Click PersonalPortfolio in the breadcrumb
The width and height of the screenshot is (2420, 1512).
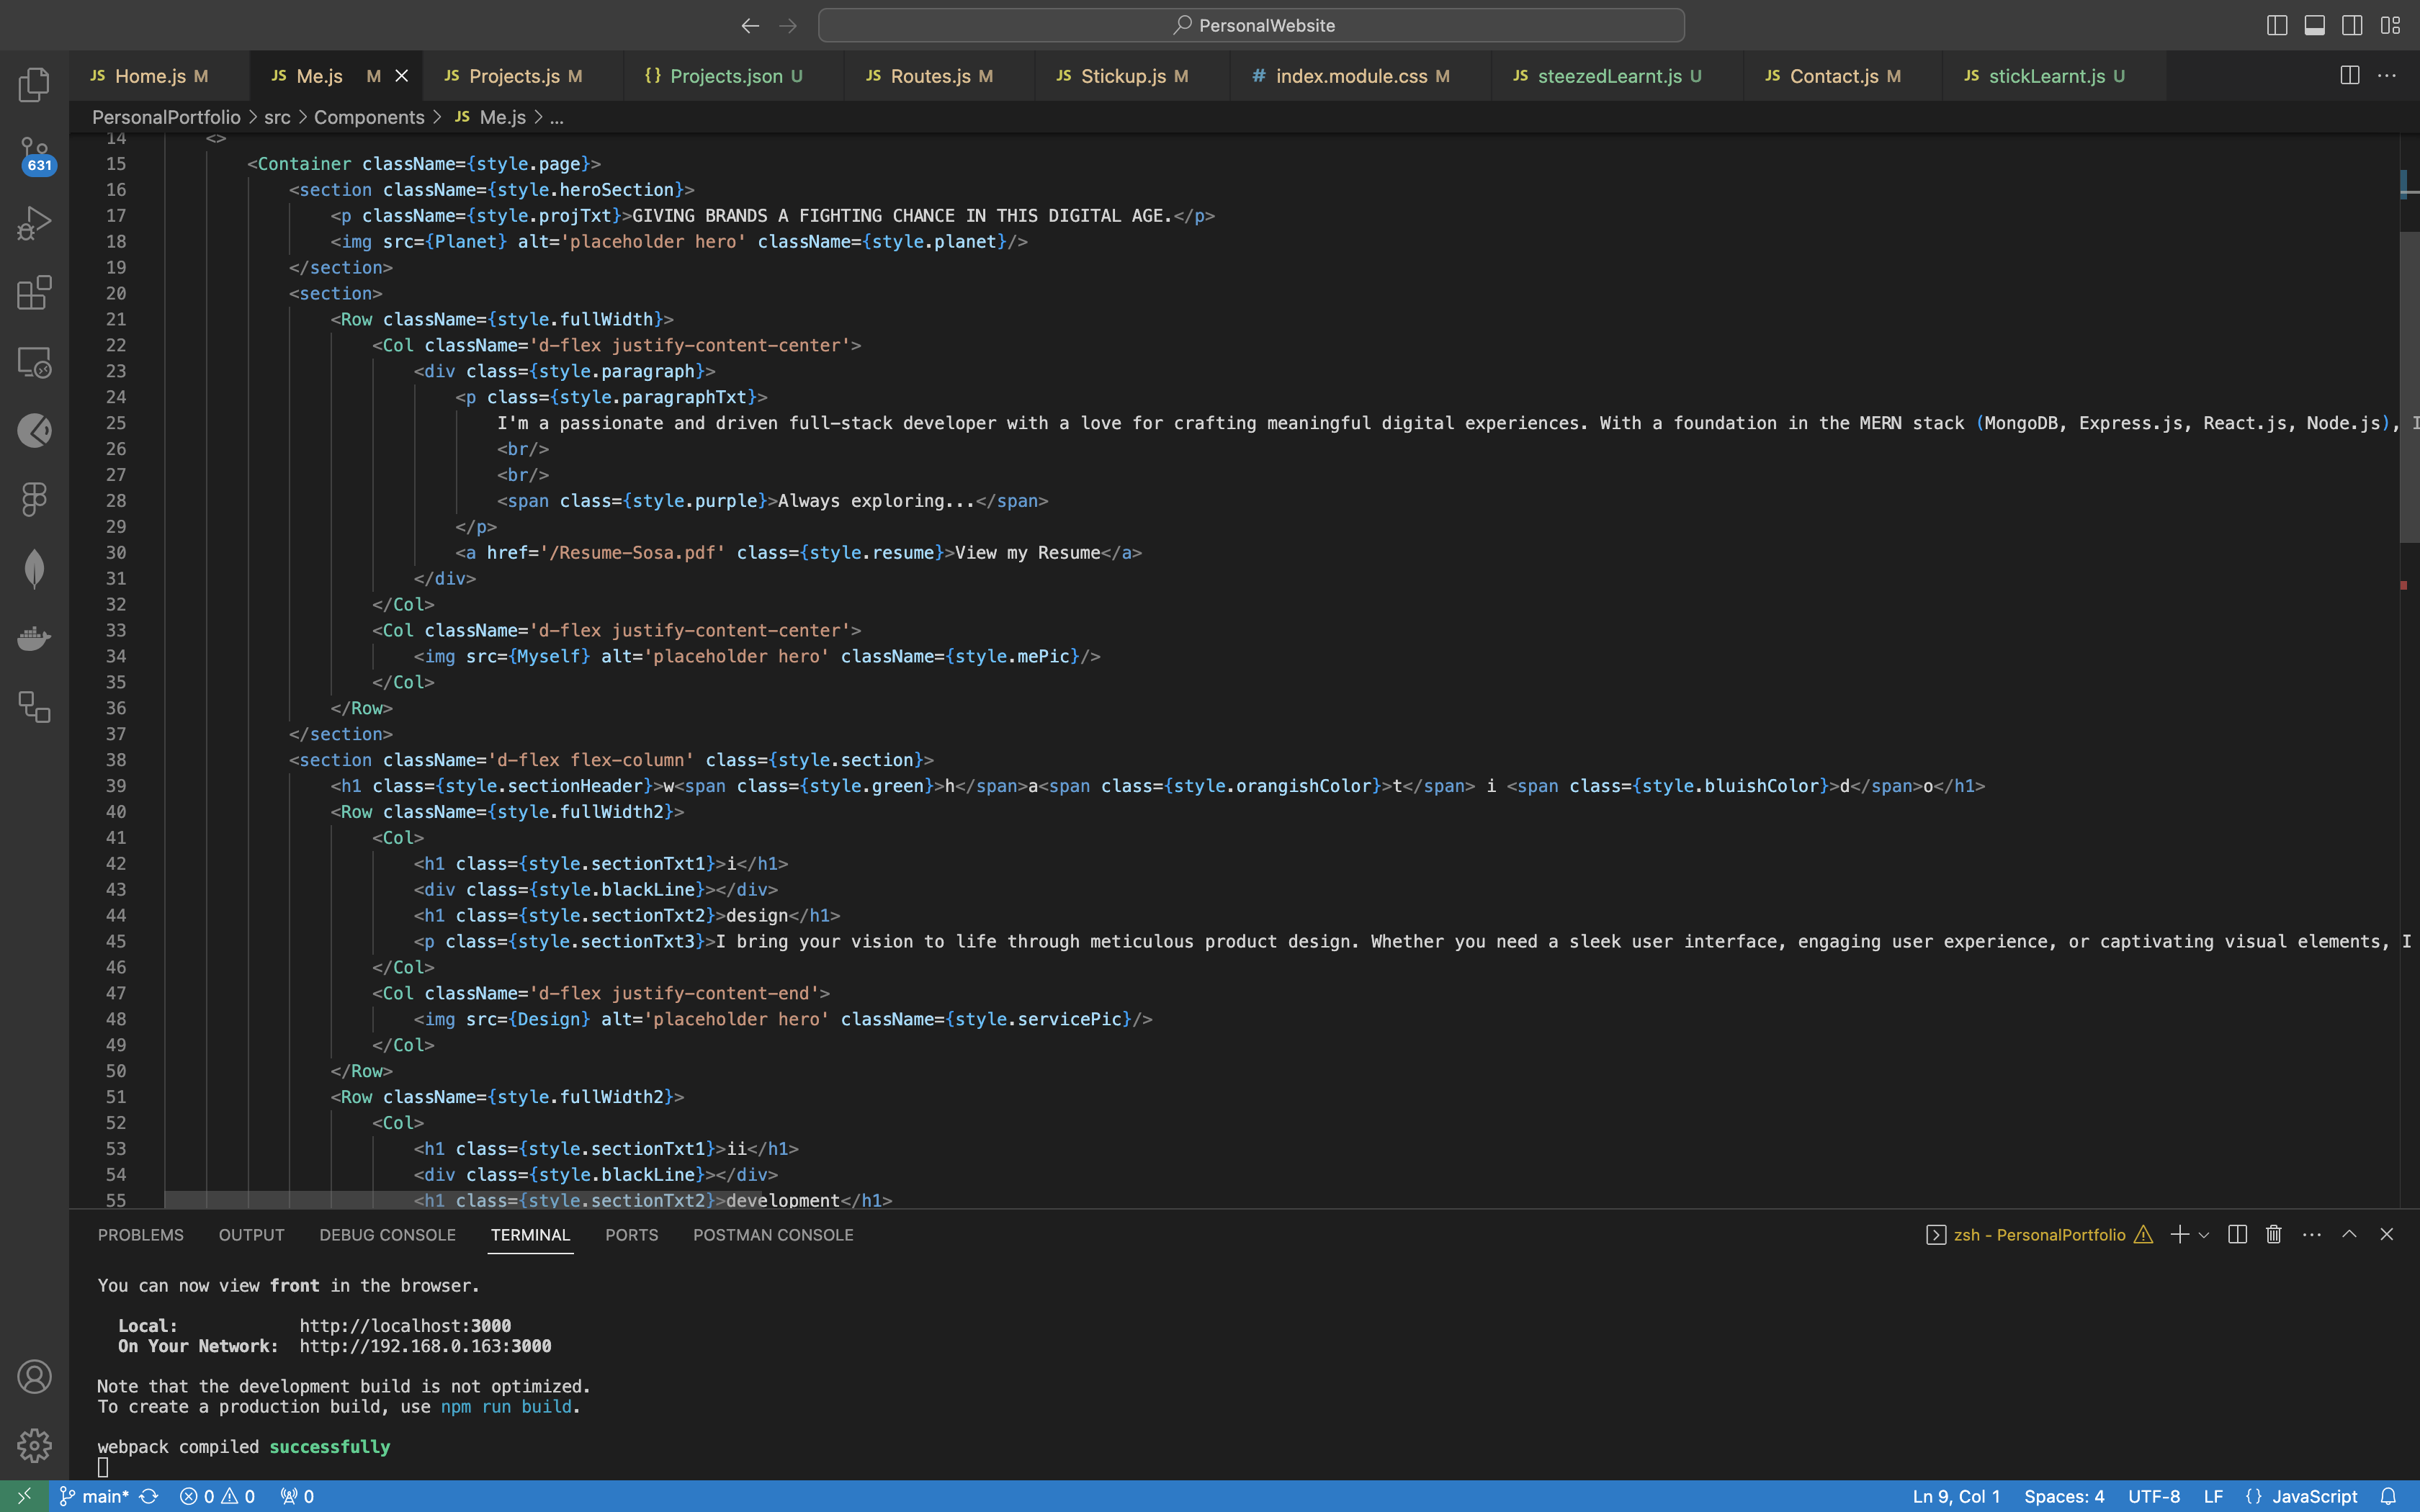(x=166, y=118)
